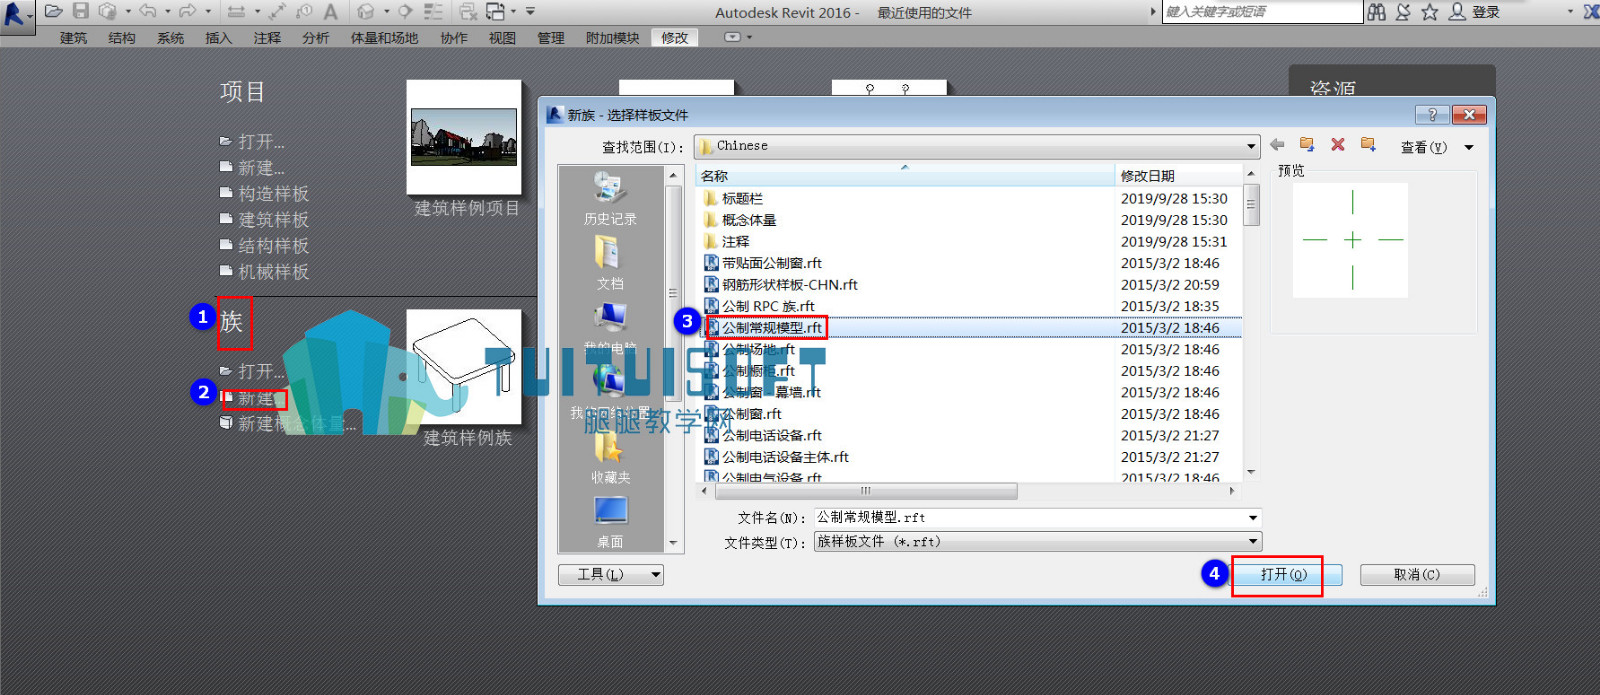Click the red X delete icon in dialog
This screenshot has height=695, width=1600.
1337,145
